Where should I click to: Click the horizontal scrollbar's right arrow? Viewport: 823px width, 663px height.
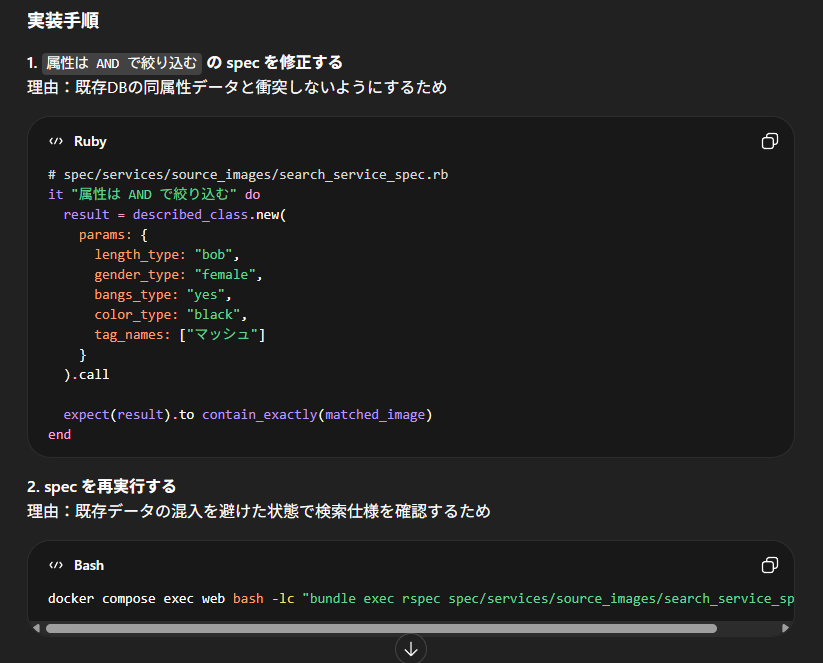tap(785, 628)
